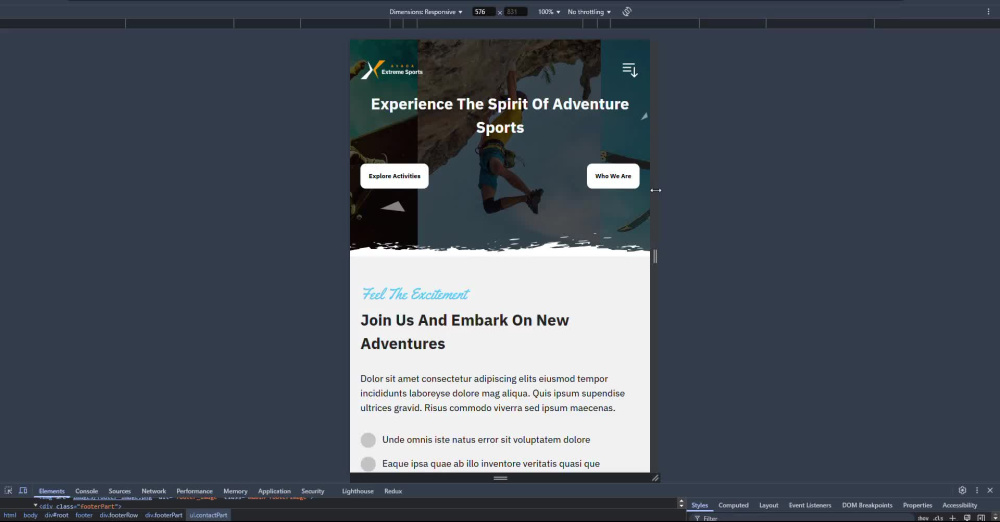Open the Redux tab
The image size is (1000, 522).
click(393, 491)
